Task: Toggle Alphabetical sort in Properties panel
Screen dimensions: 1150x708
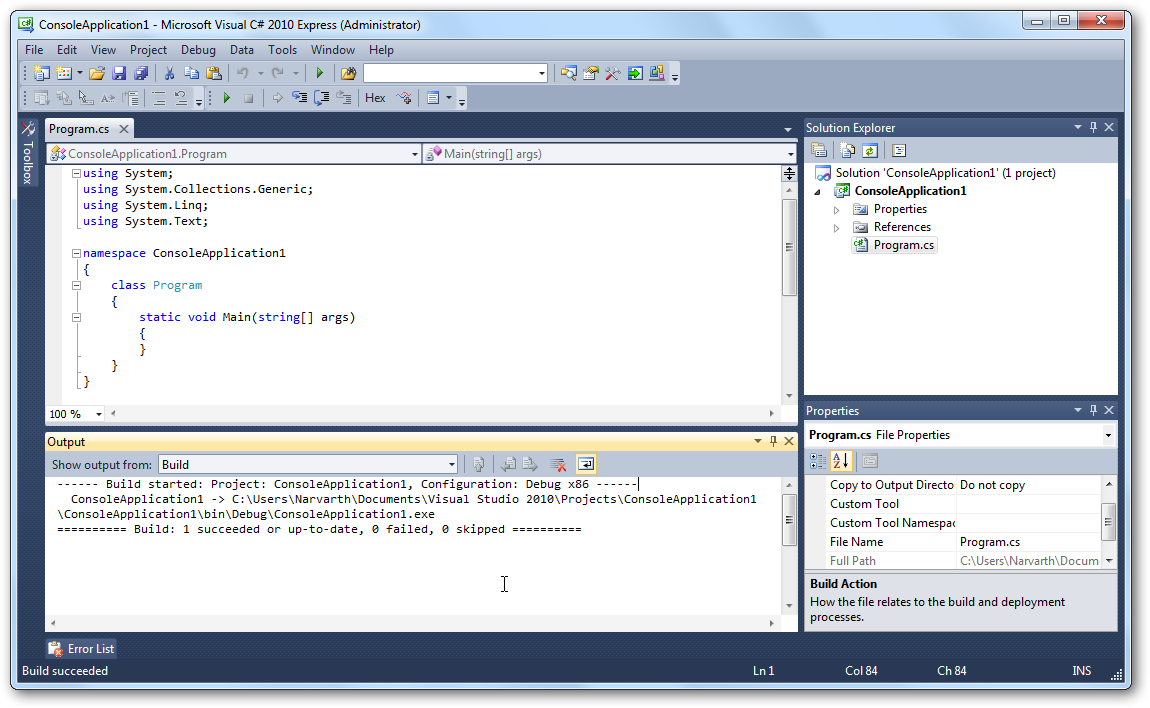Action: (841, 461)
